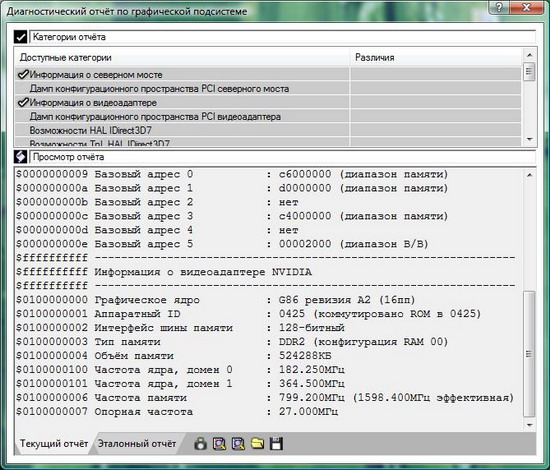The image size is (550, 470).
Task: Click the help question mark button
Action: pos(499,8)
